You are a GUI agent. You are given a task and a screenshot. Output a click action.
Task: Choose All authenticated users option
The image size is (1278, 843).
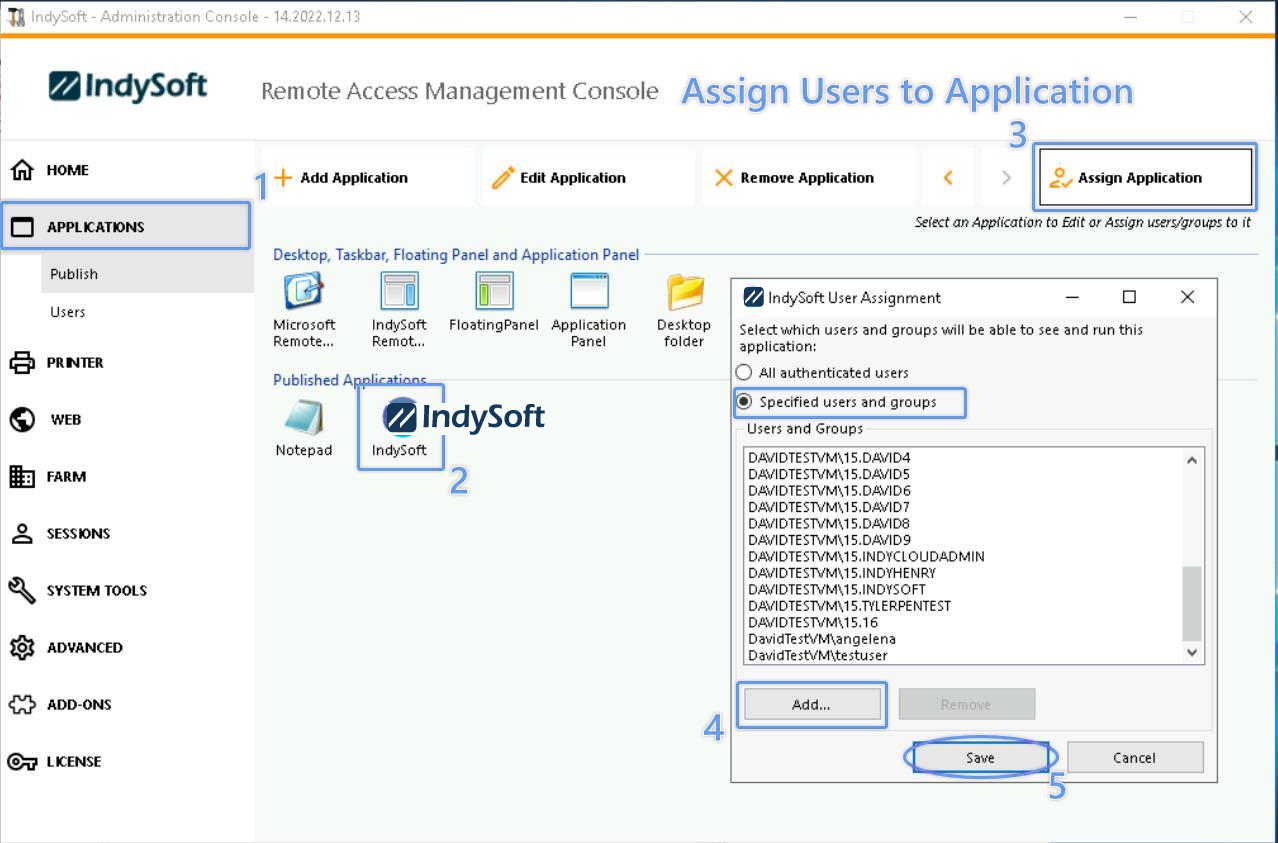[x=823, y=372]
